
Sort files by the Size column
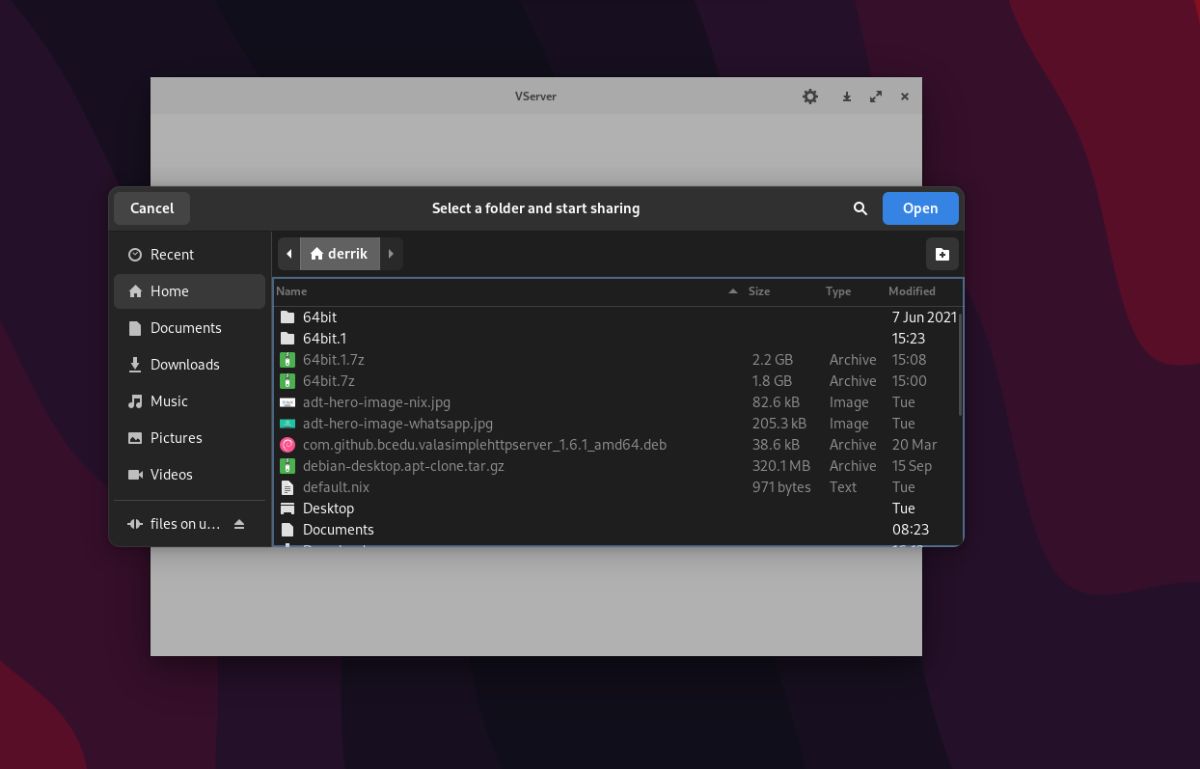(759, 291)
